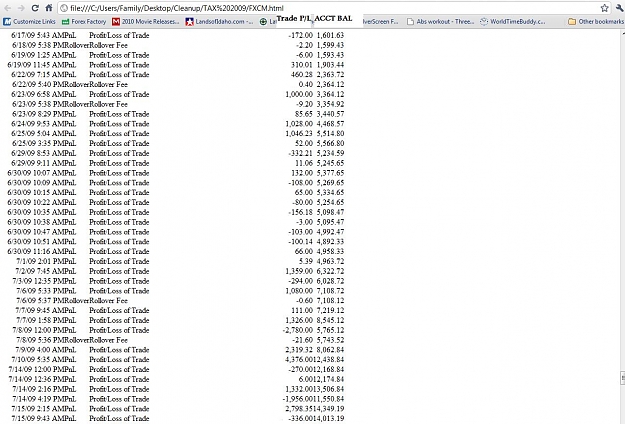Bookmark this page with the star icon
Viewport: 625px width, 424px height.
[604, 8]
